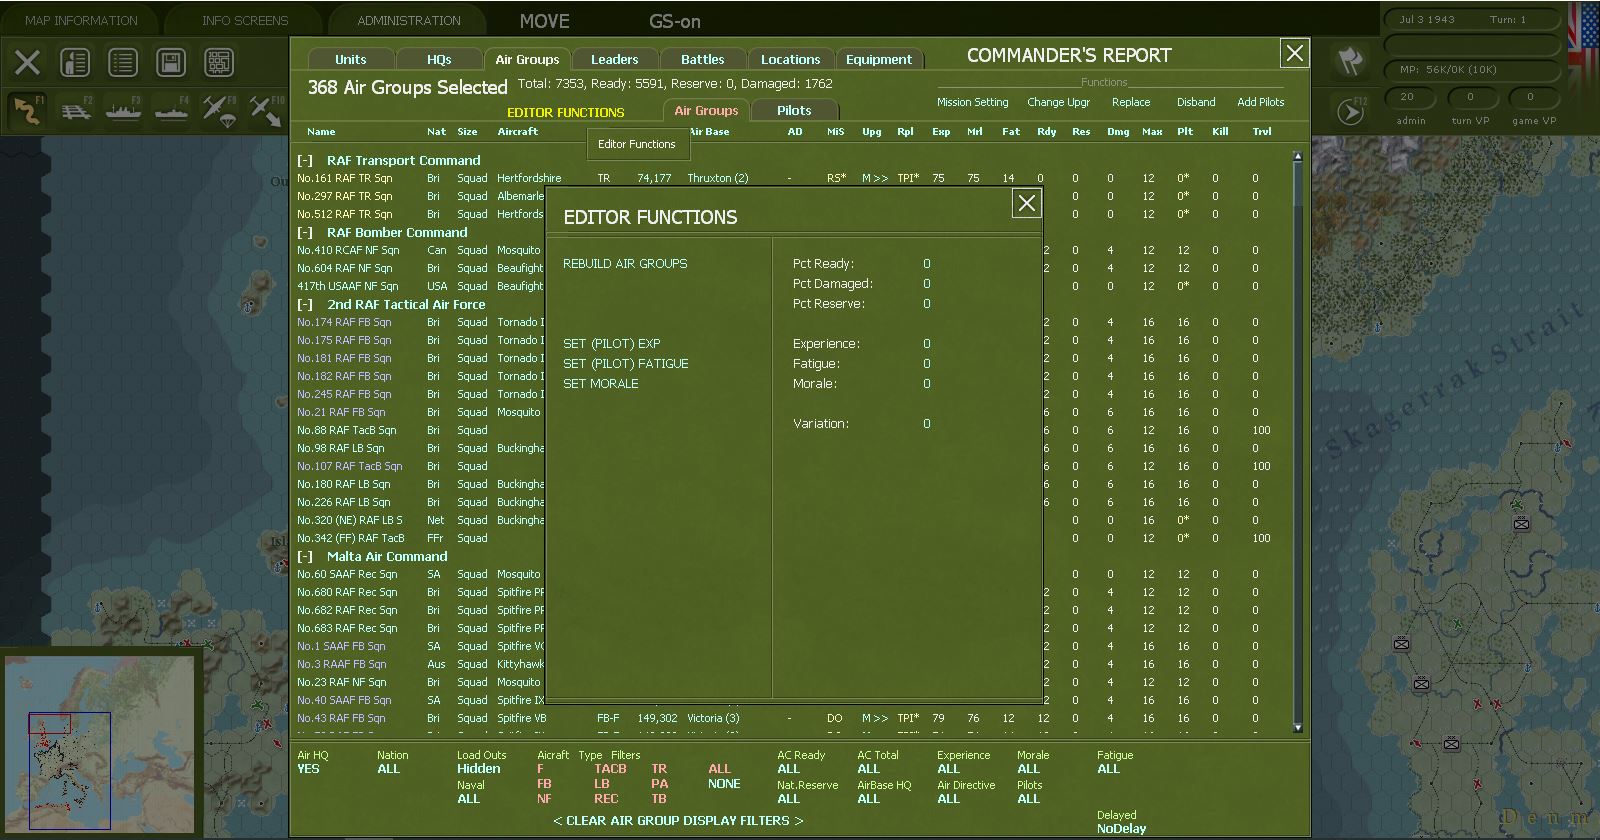
Task: Click the crossed flags icon near the date panel
Action: tap(1351, 62)
